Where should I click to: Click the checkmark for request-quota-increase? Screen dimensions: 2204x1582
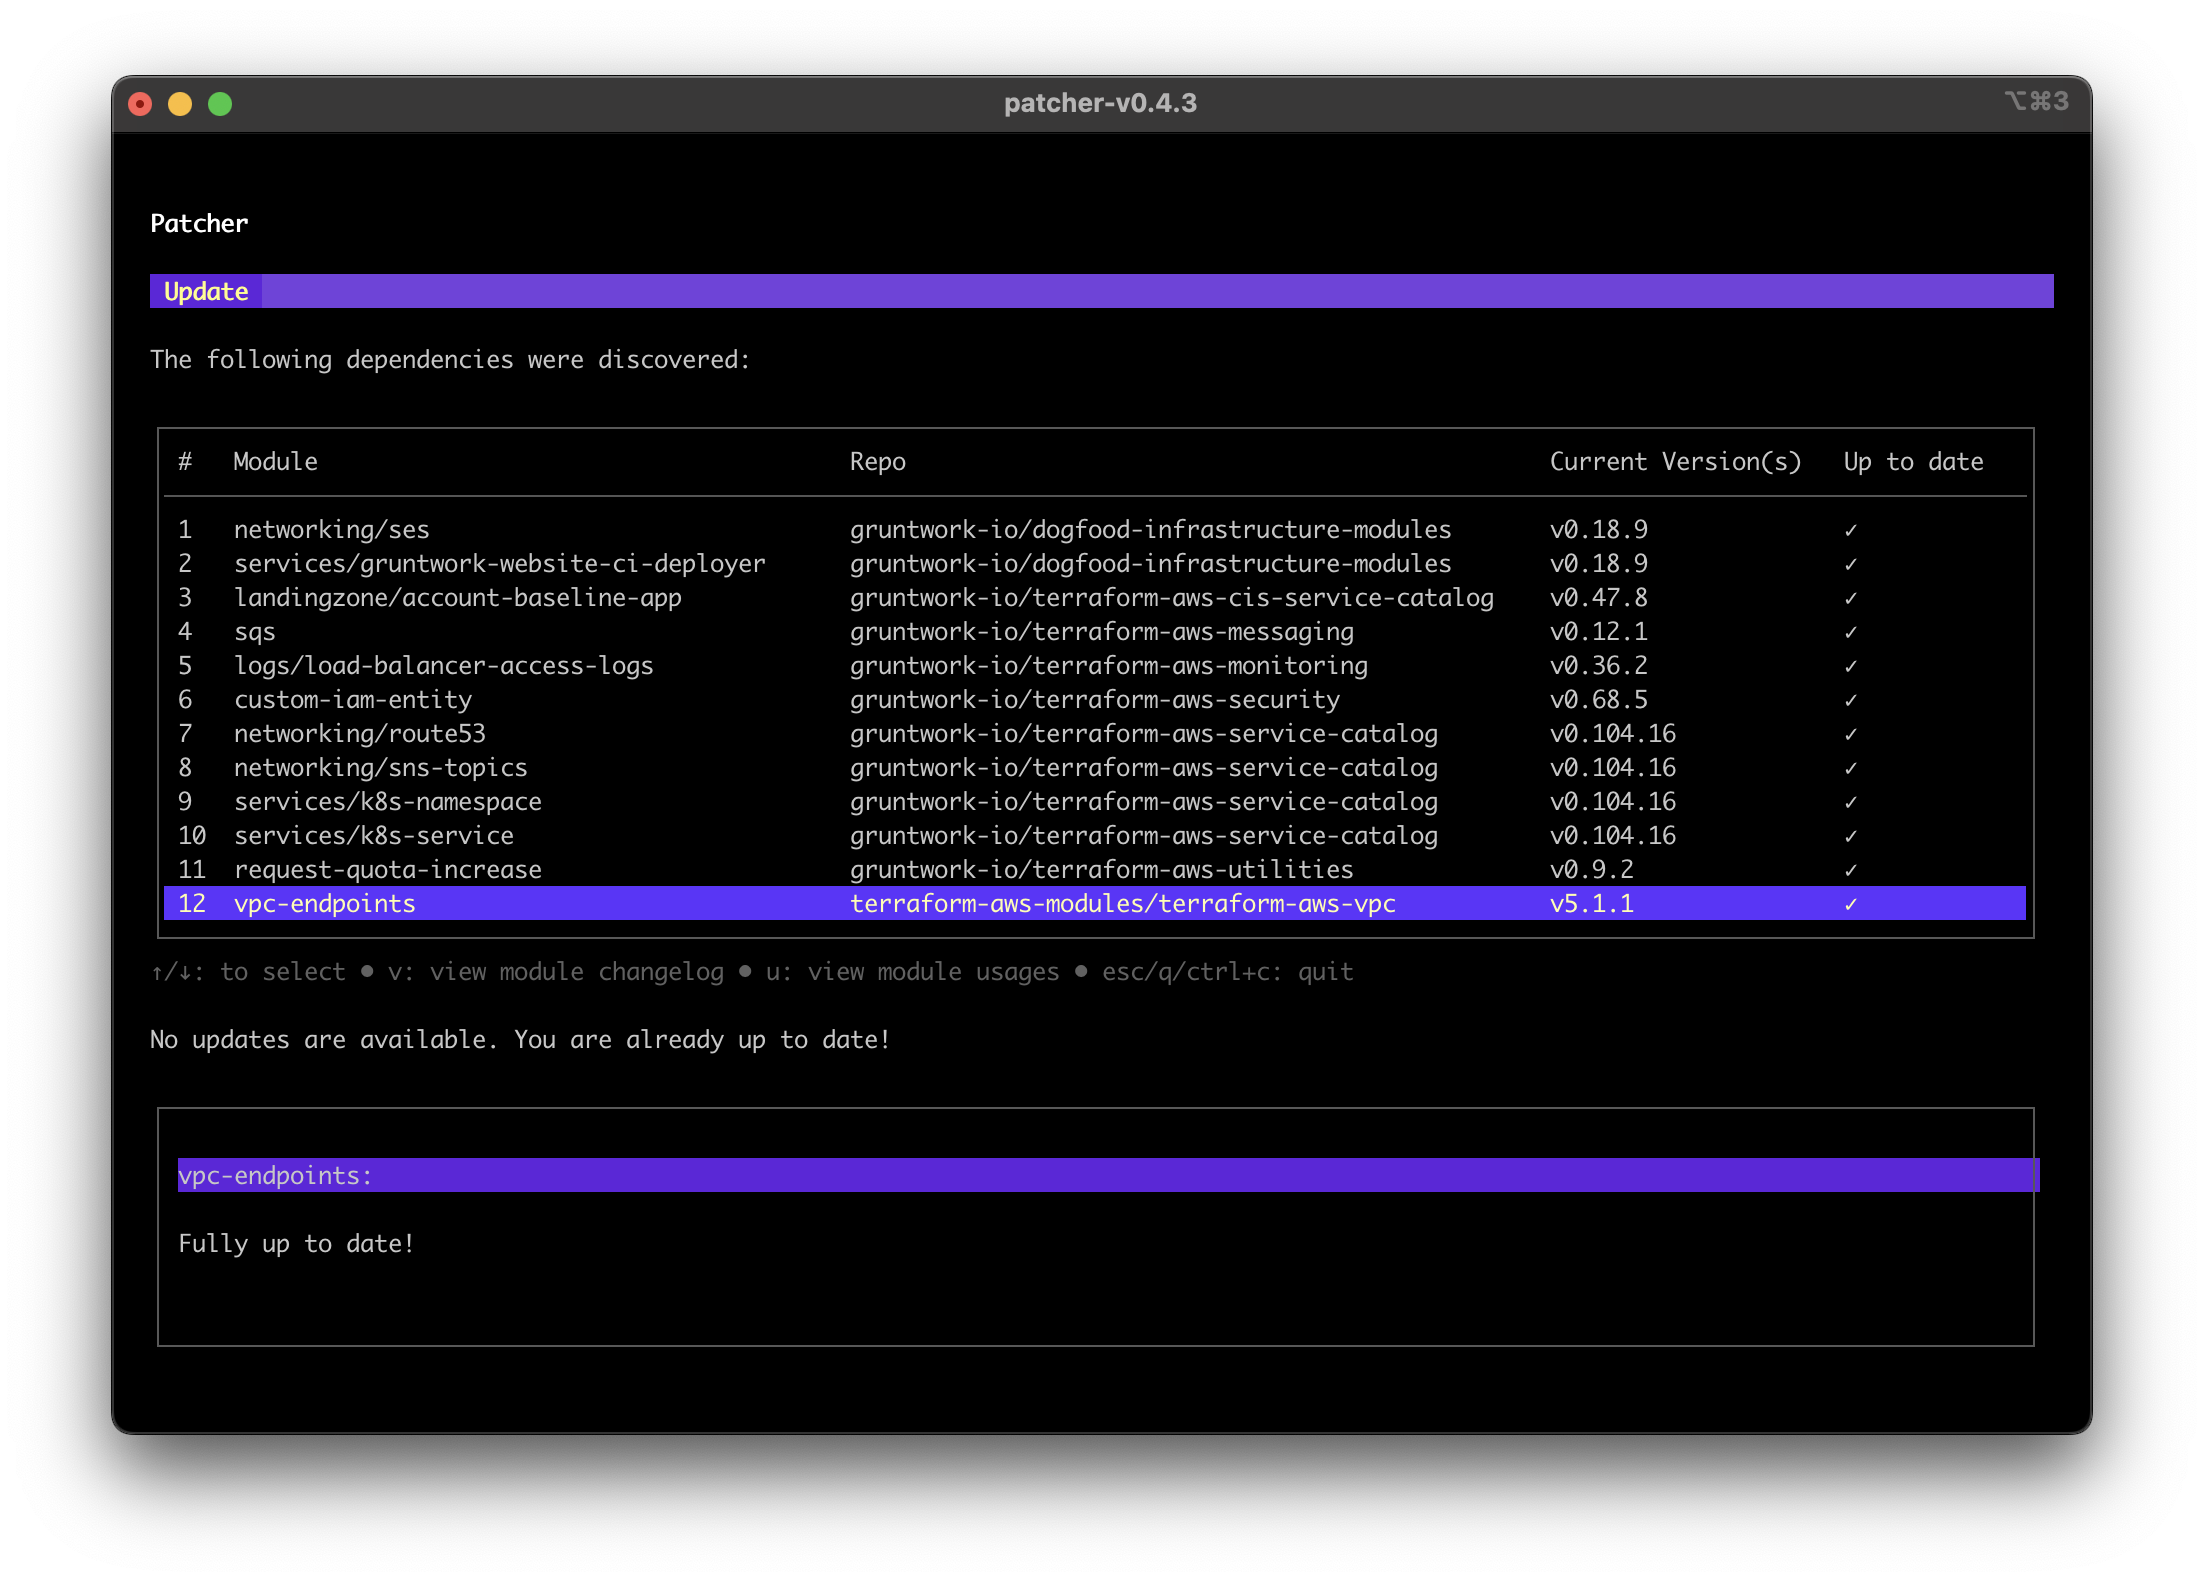click(x=1853, y=870)
